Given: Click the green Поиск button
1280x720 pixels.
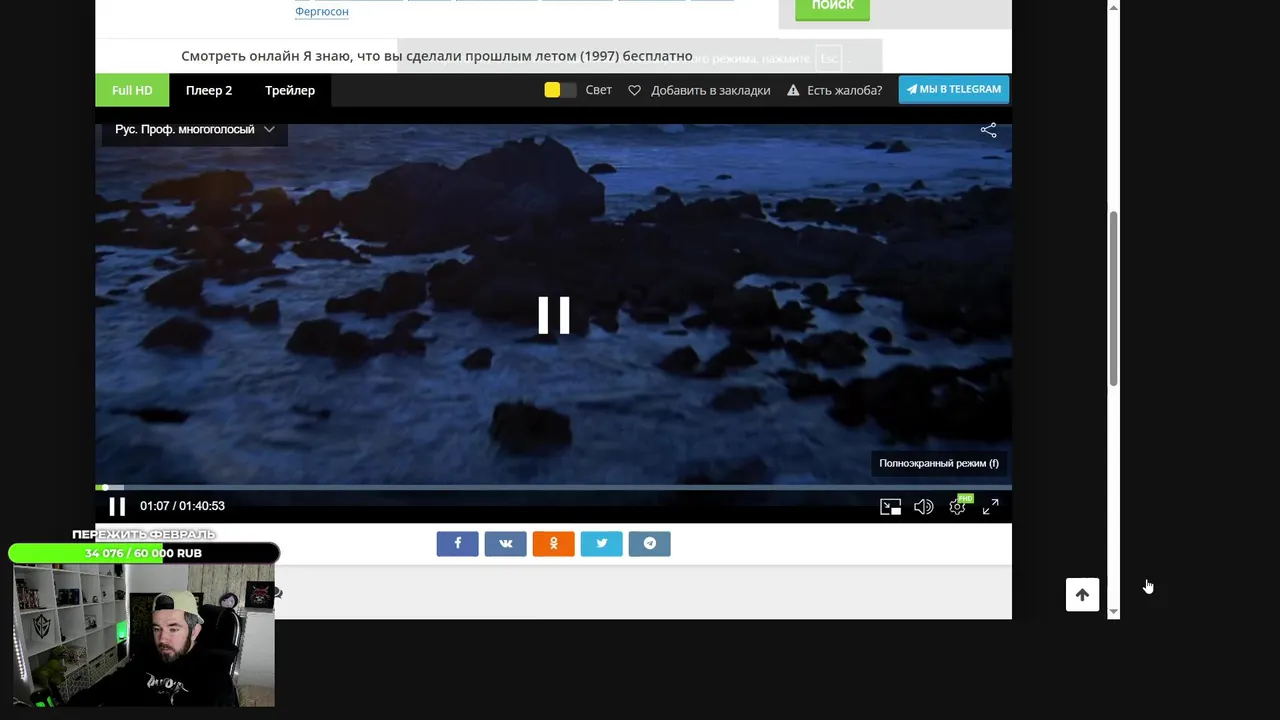Looking at the screenshot, I should [x=832, y=7].
